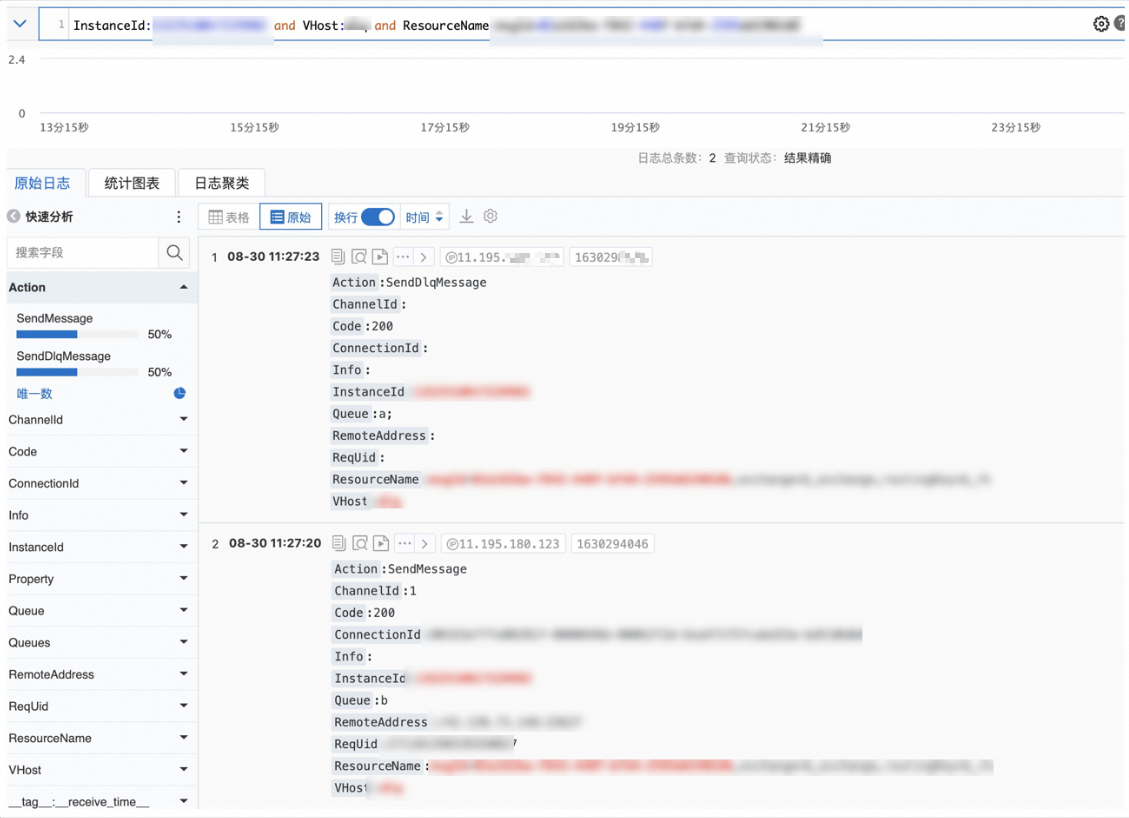This screenshot has width=1129, height=818.
Task: Switch to 原始日志 tab
Action: click(42, 183)
